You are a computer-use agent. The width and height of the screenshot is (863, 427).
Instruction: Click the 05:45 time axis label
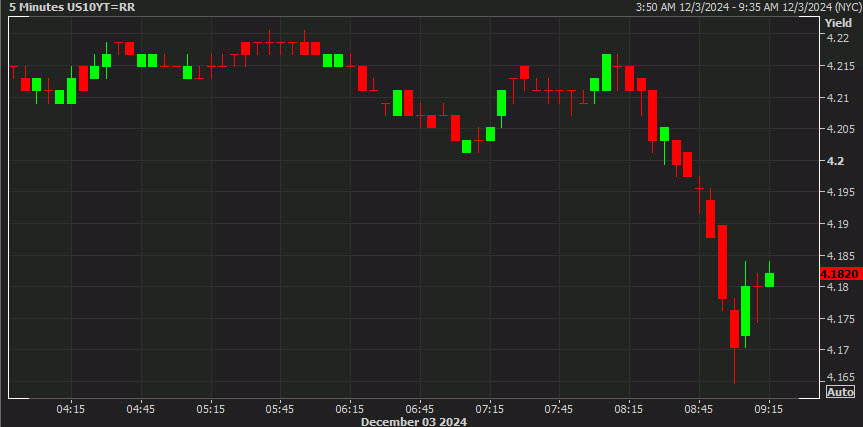(280, 409)
